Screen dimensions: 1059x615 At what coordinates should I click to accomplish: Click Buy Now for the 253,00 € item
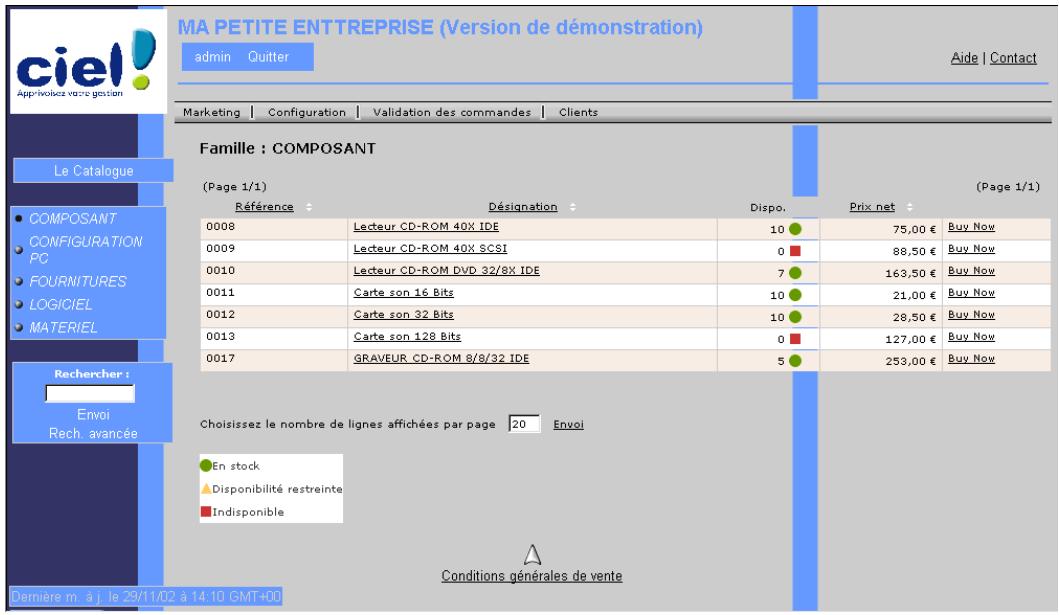[971, 358]
